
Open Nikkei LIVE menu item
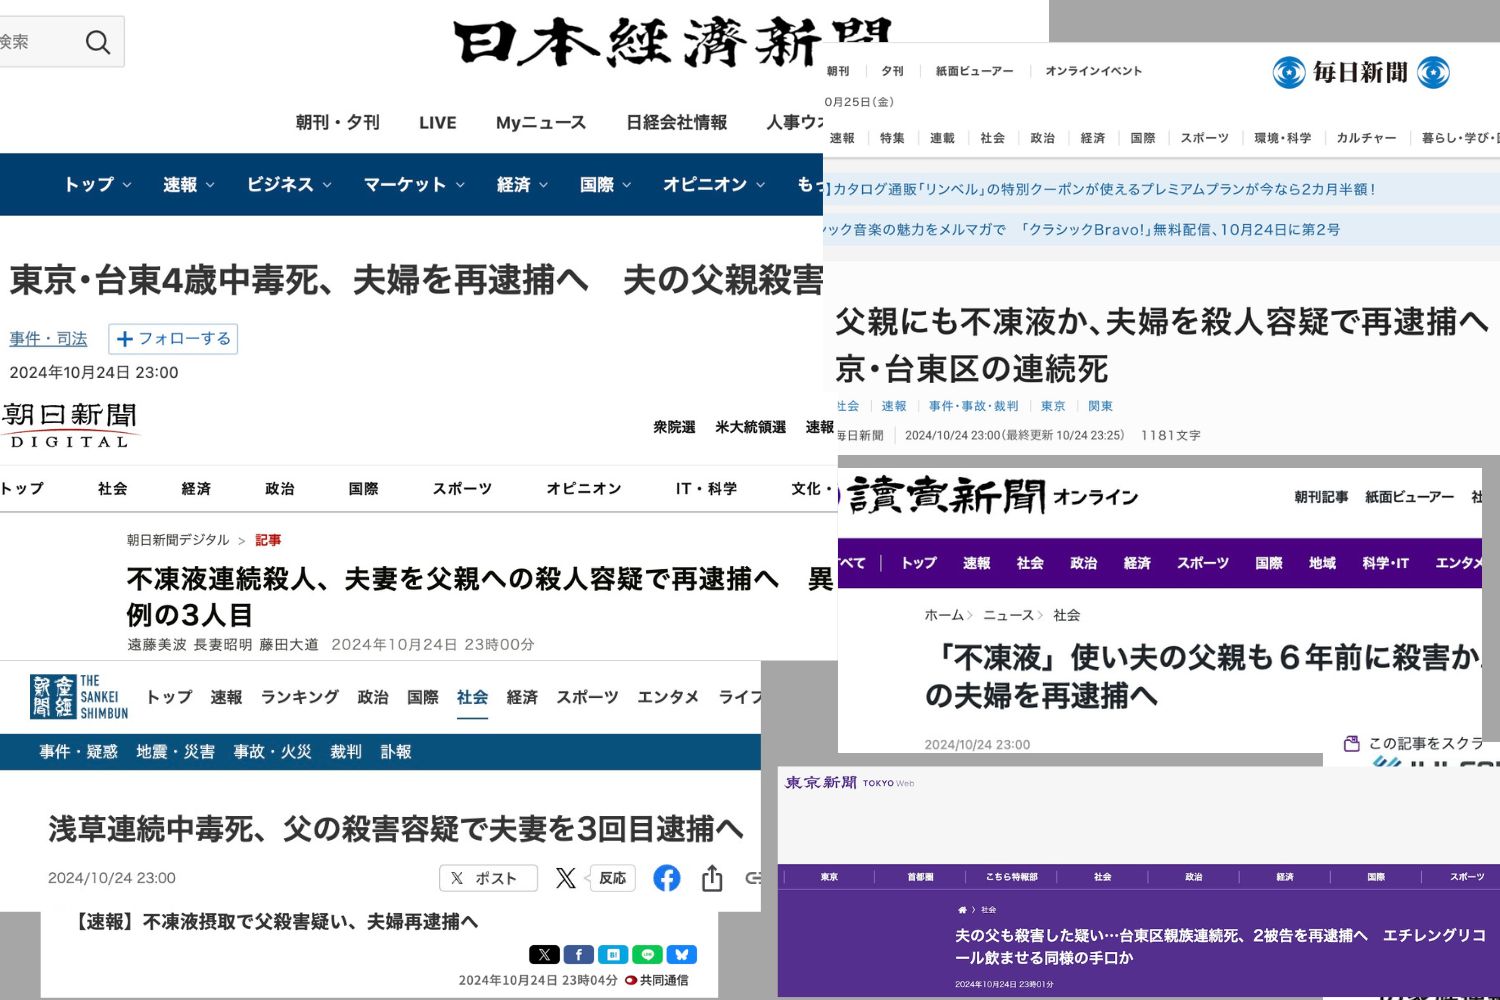pyautogui.click(x=437, y=122)
